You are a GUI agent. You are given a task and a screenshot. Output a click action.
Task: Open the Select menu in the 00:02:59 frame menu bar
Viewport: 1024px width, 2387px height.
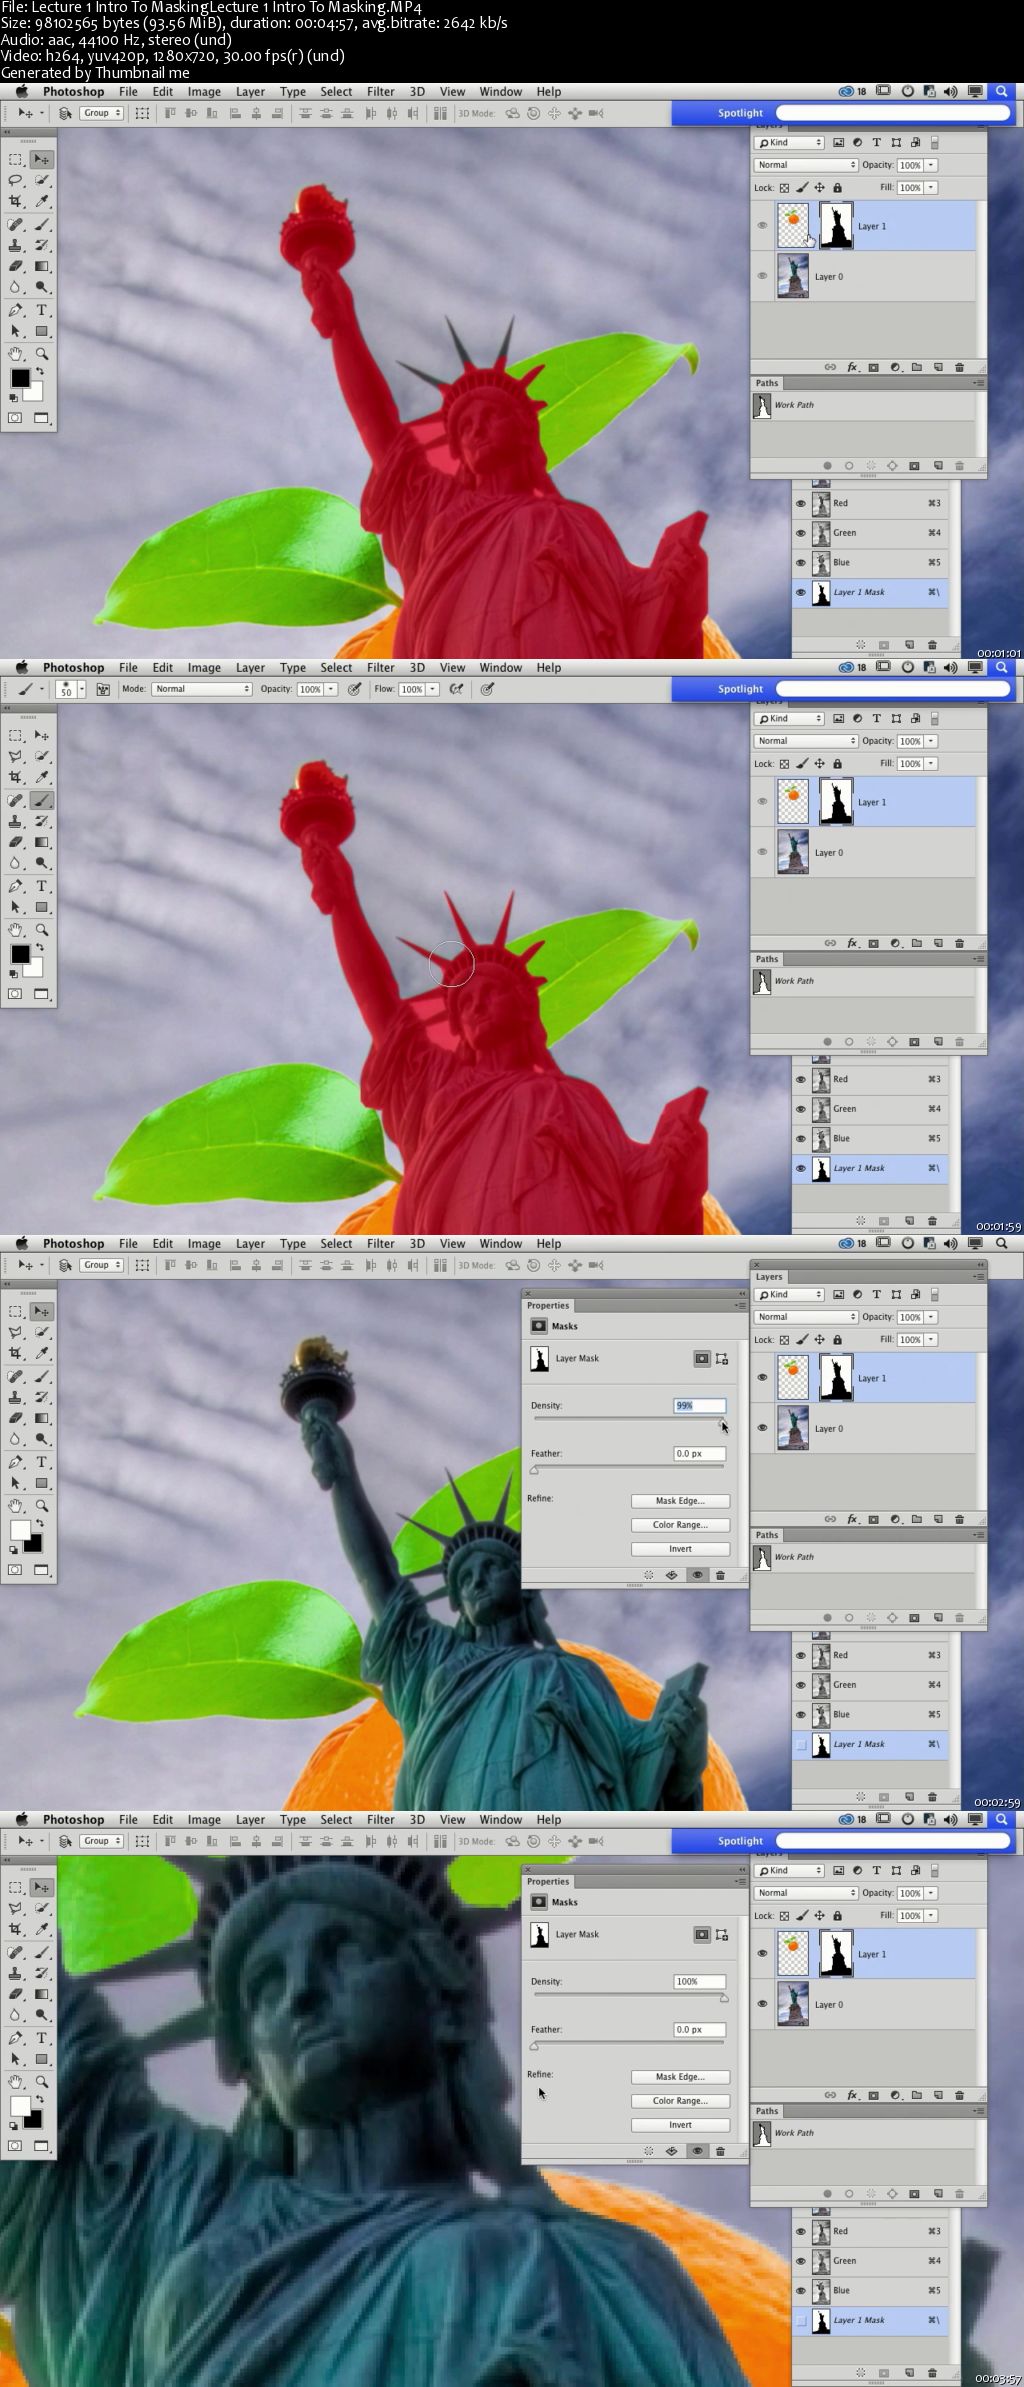[x=336, y=1243]
